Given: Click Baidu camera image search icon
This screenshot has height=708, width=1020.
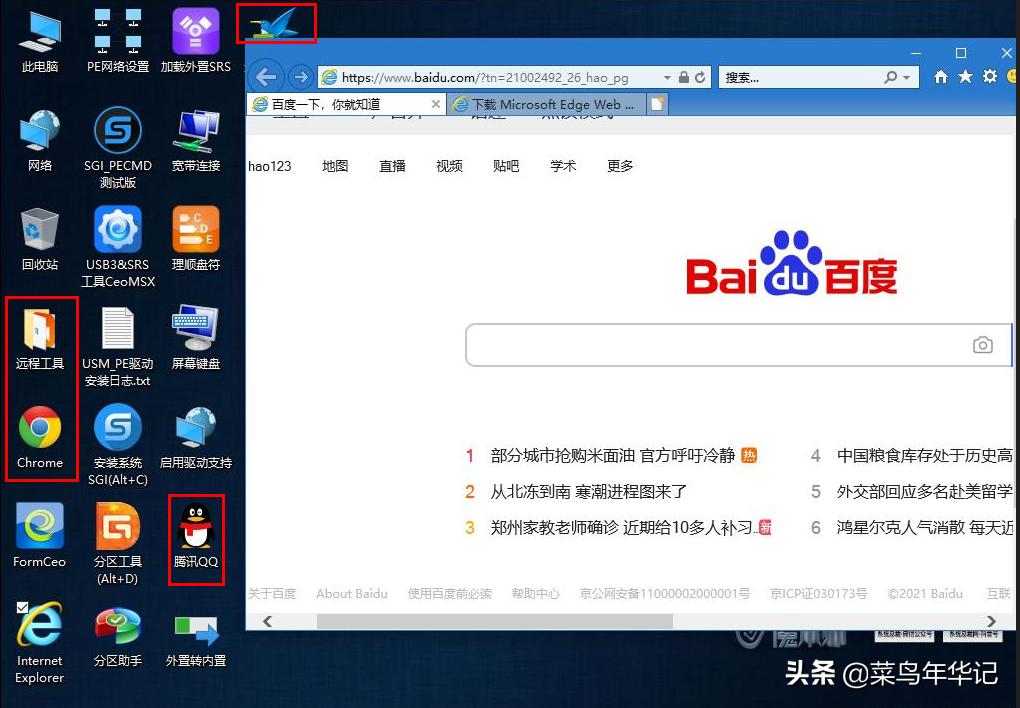Looking at the screenshot, I should 982,345.
